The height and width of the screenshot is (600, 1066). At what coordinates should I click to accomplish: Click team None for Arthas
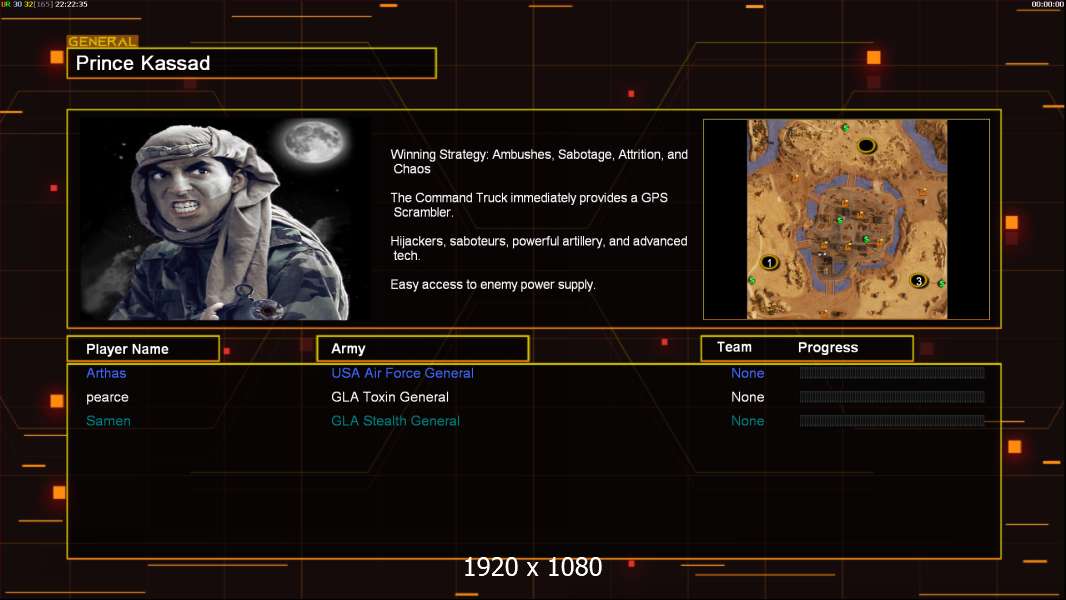(748, 373)
